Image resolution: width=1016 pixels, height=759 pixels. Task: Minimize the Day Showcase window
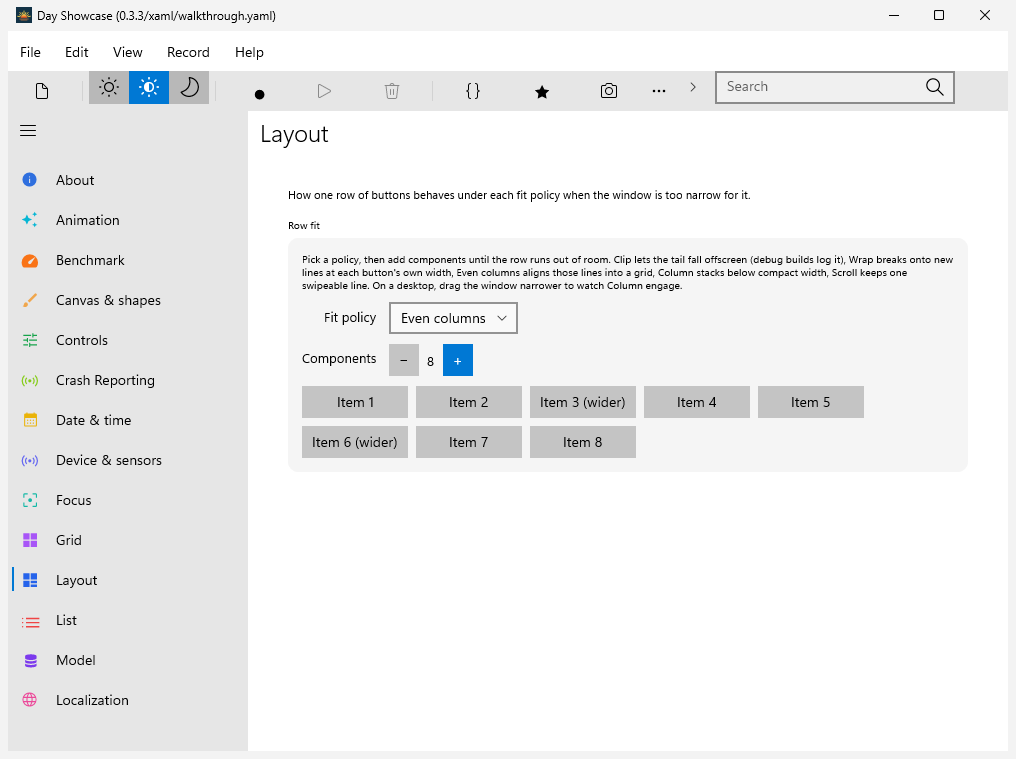[894, 16]
